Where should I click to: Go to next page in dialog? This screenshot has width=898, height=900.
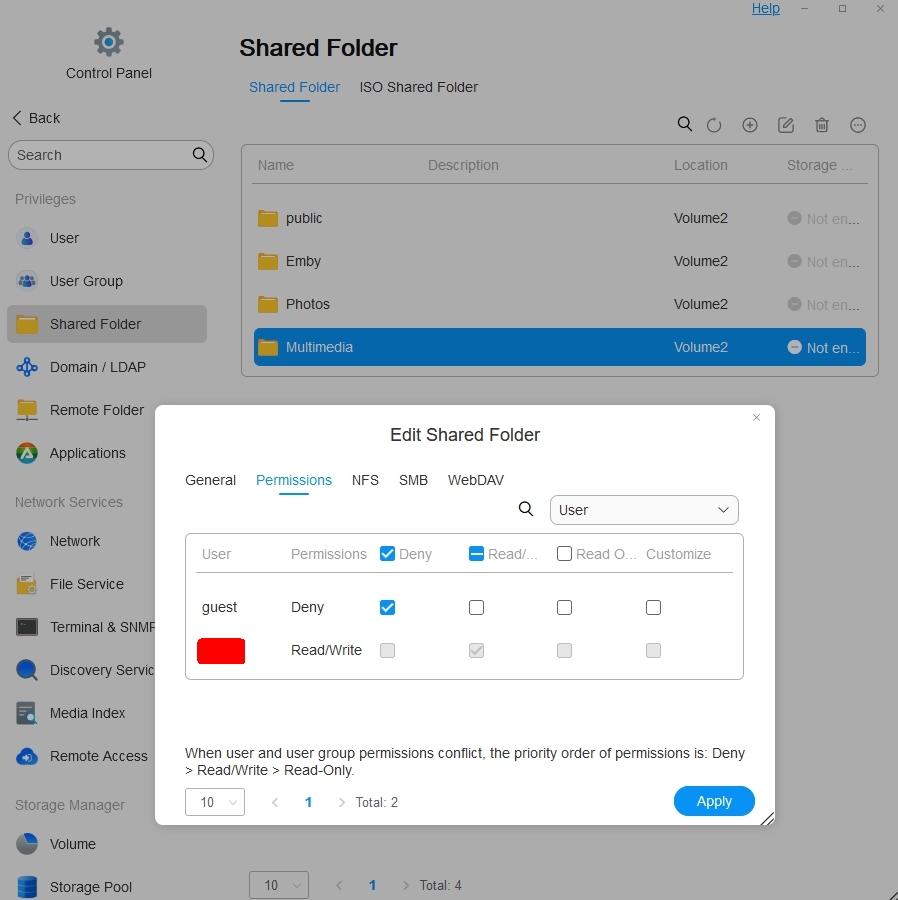[341, 802]
